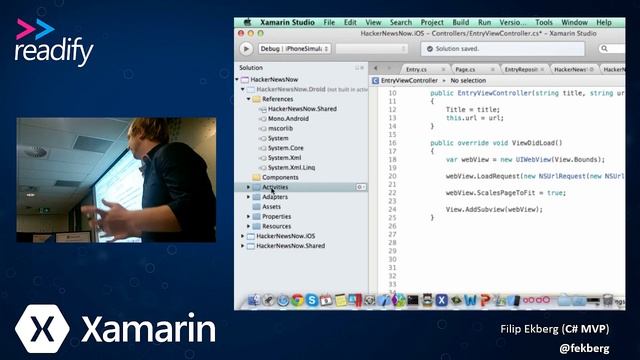Click the Run play button in toolbar
640x360 pixels.
pos(246,49)
